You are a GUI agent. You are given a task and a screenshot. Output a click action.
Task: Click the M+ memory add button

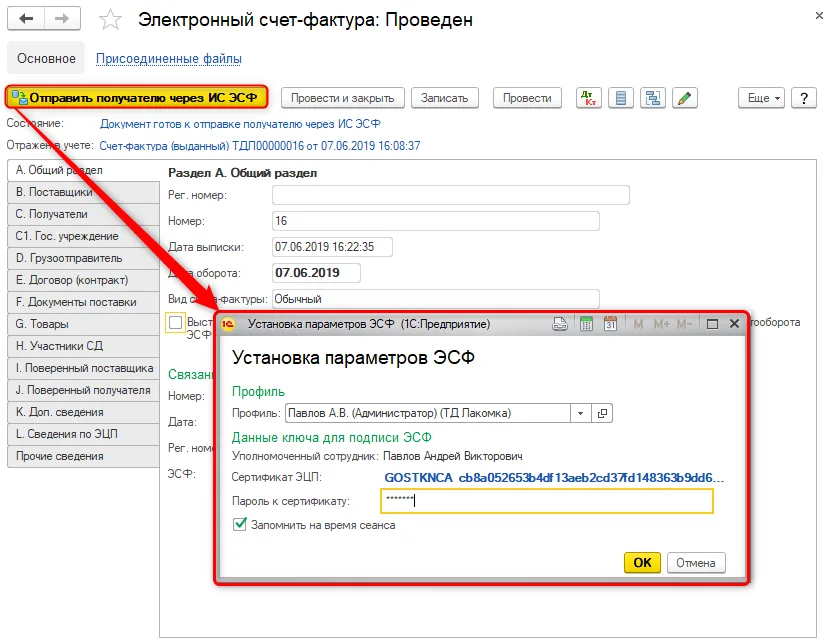tap(662, 324)
